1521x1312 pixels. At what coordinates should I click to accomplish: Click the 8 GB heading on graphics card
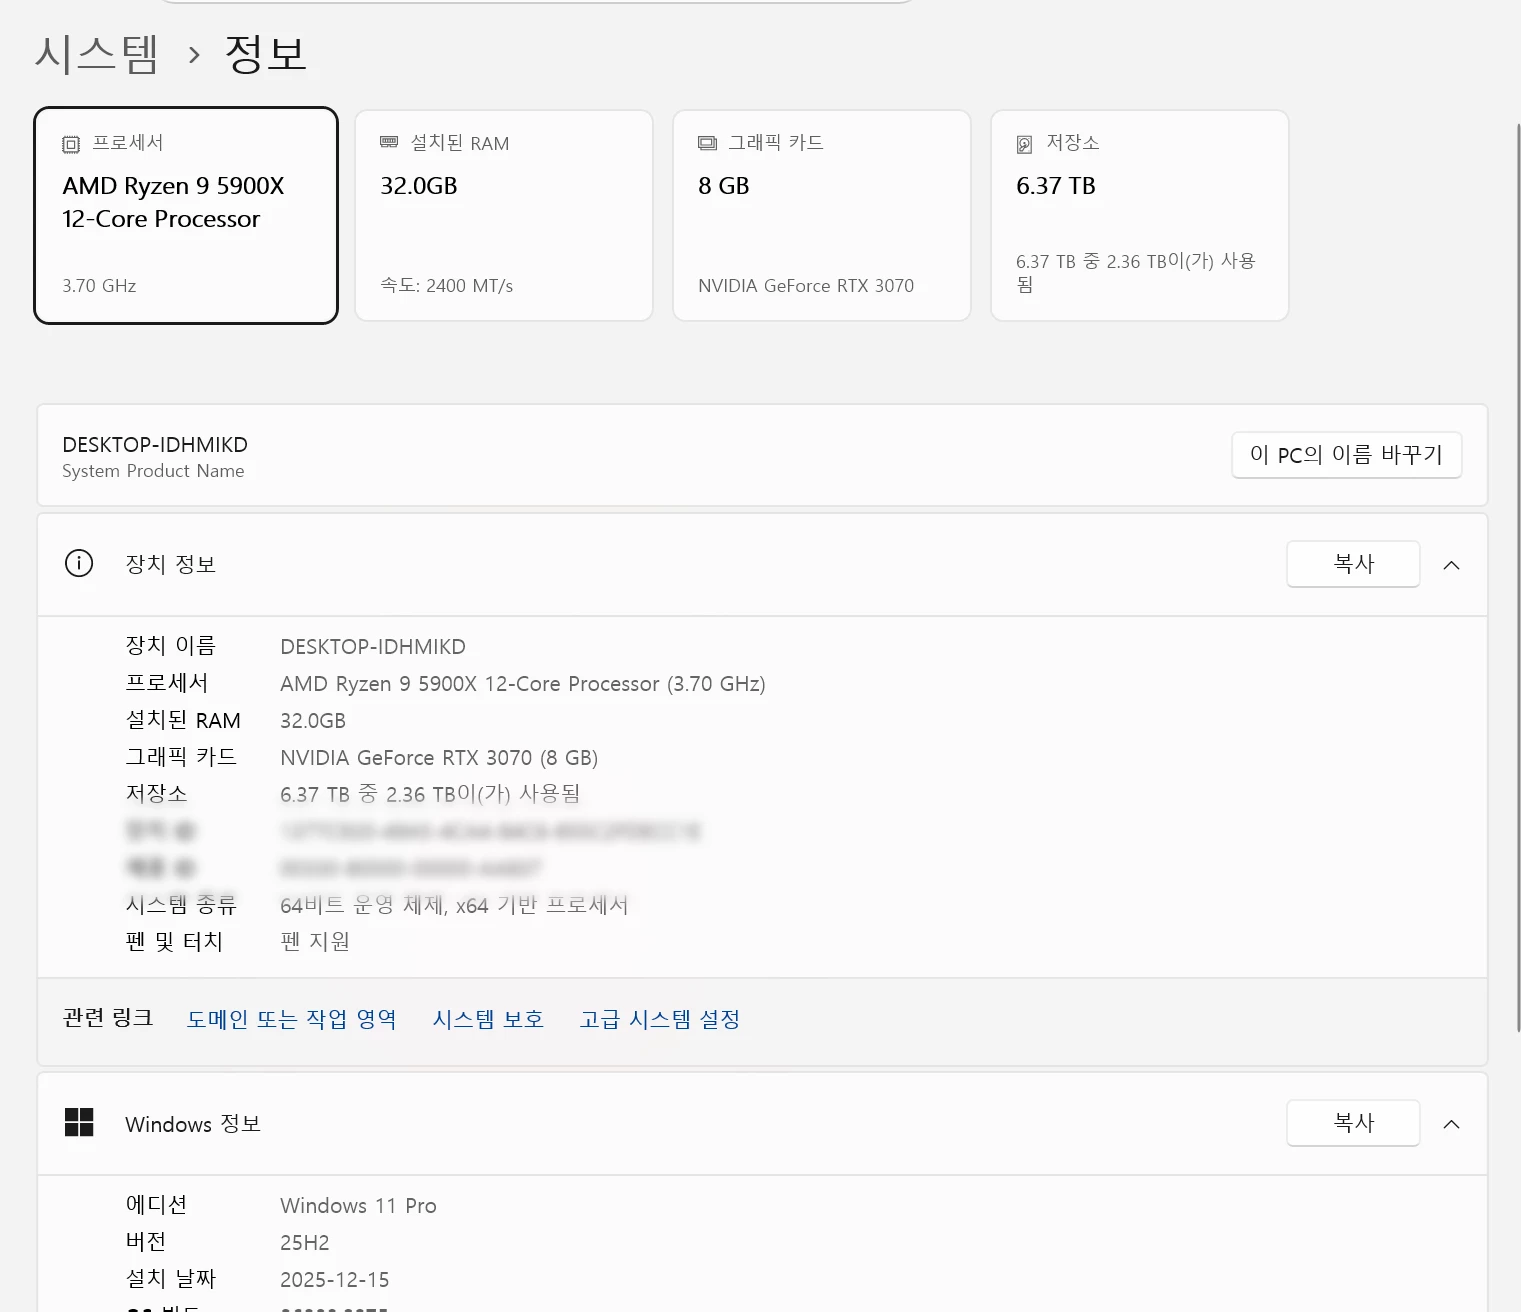pyautogui.click(x=723, y=186)
